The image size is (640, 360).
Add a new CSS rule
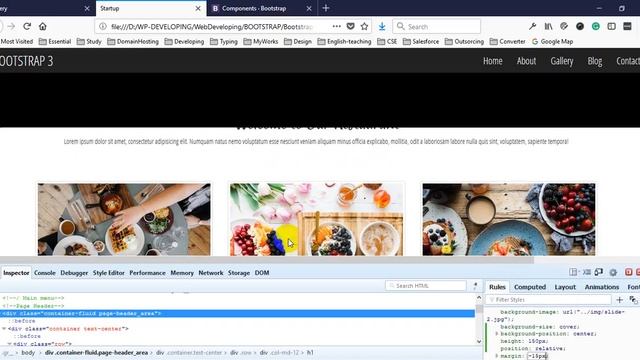pyautogui.click(x=620, y=300)
